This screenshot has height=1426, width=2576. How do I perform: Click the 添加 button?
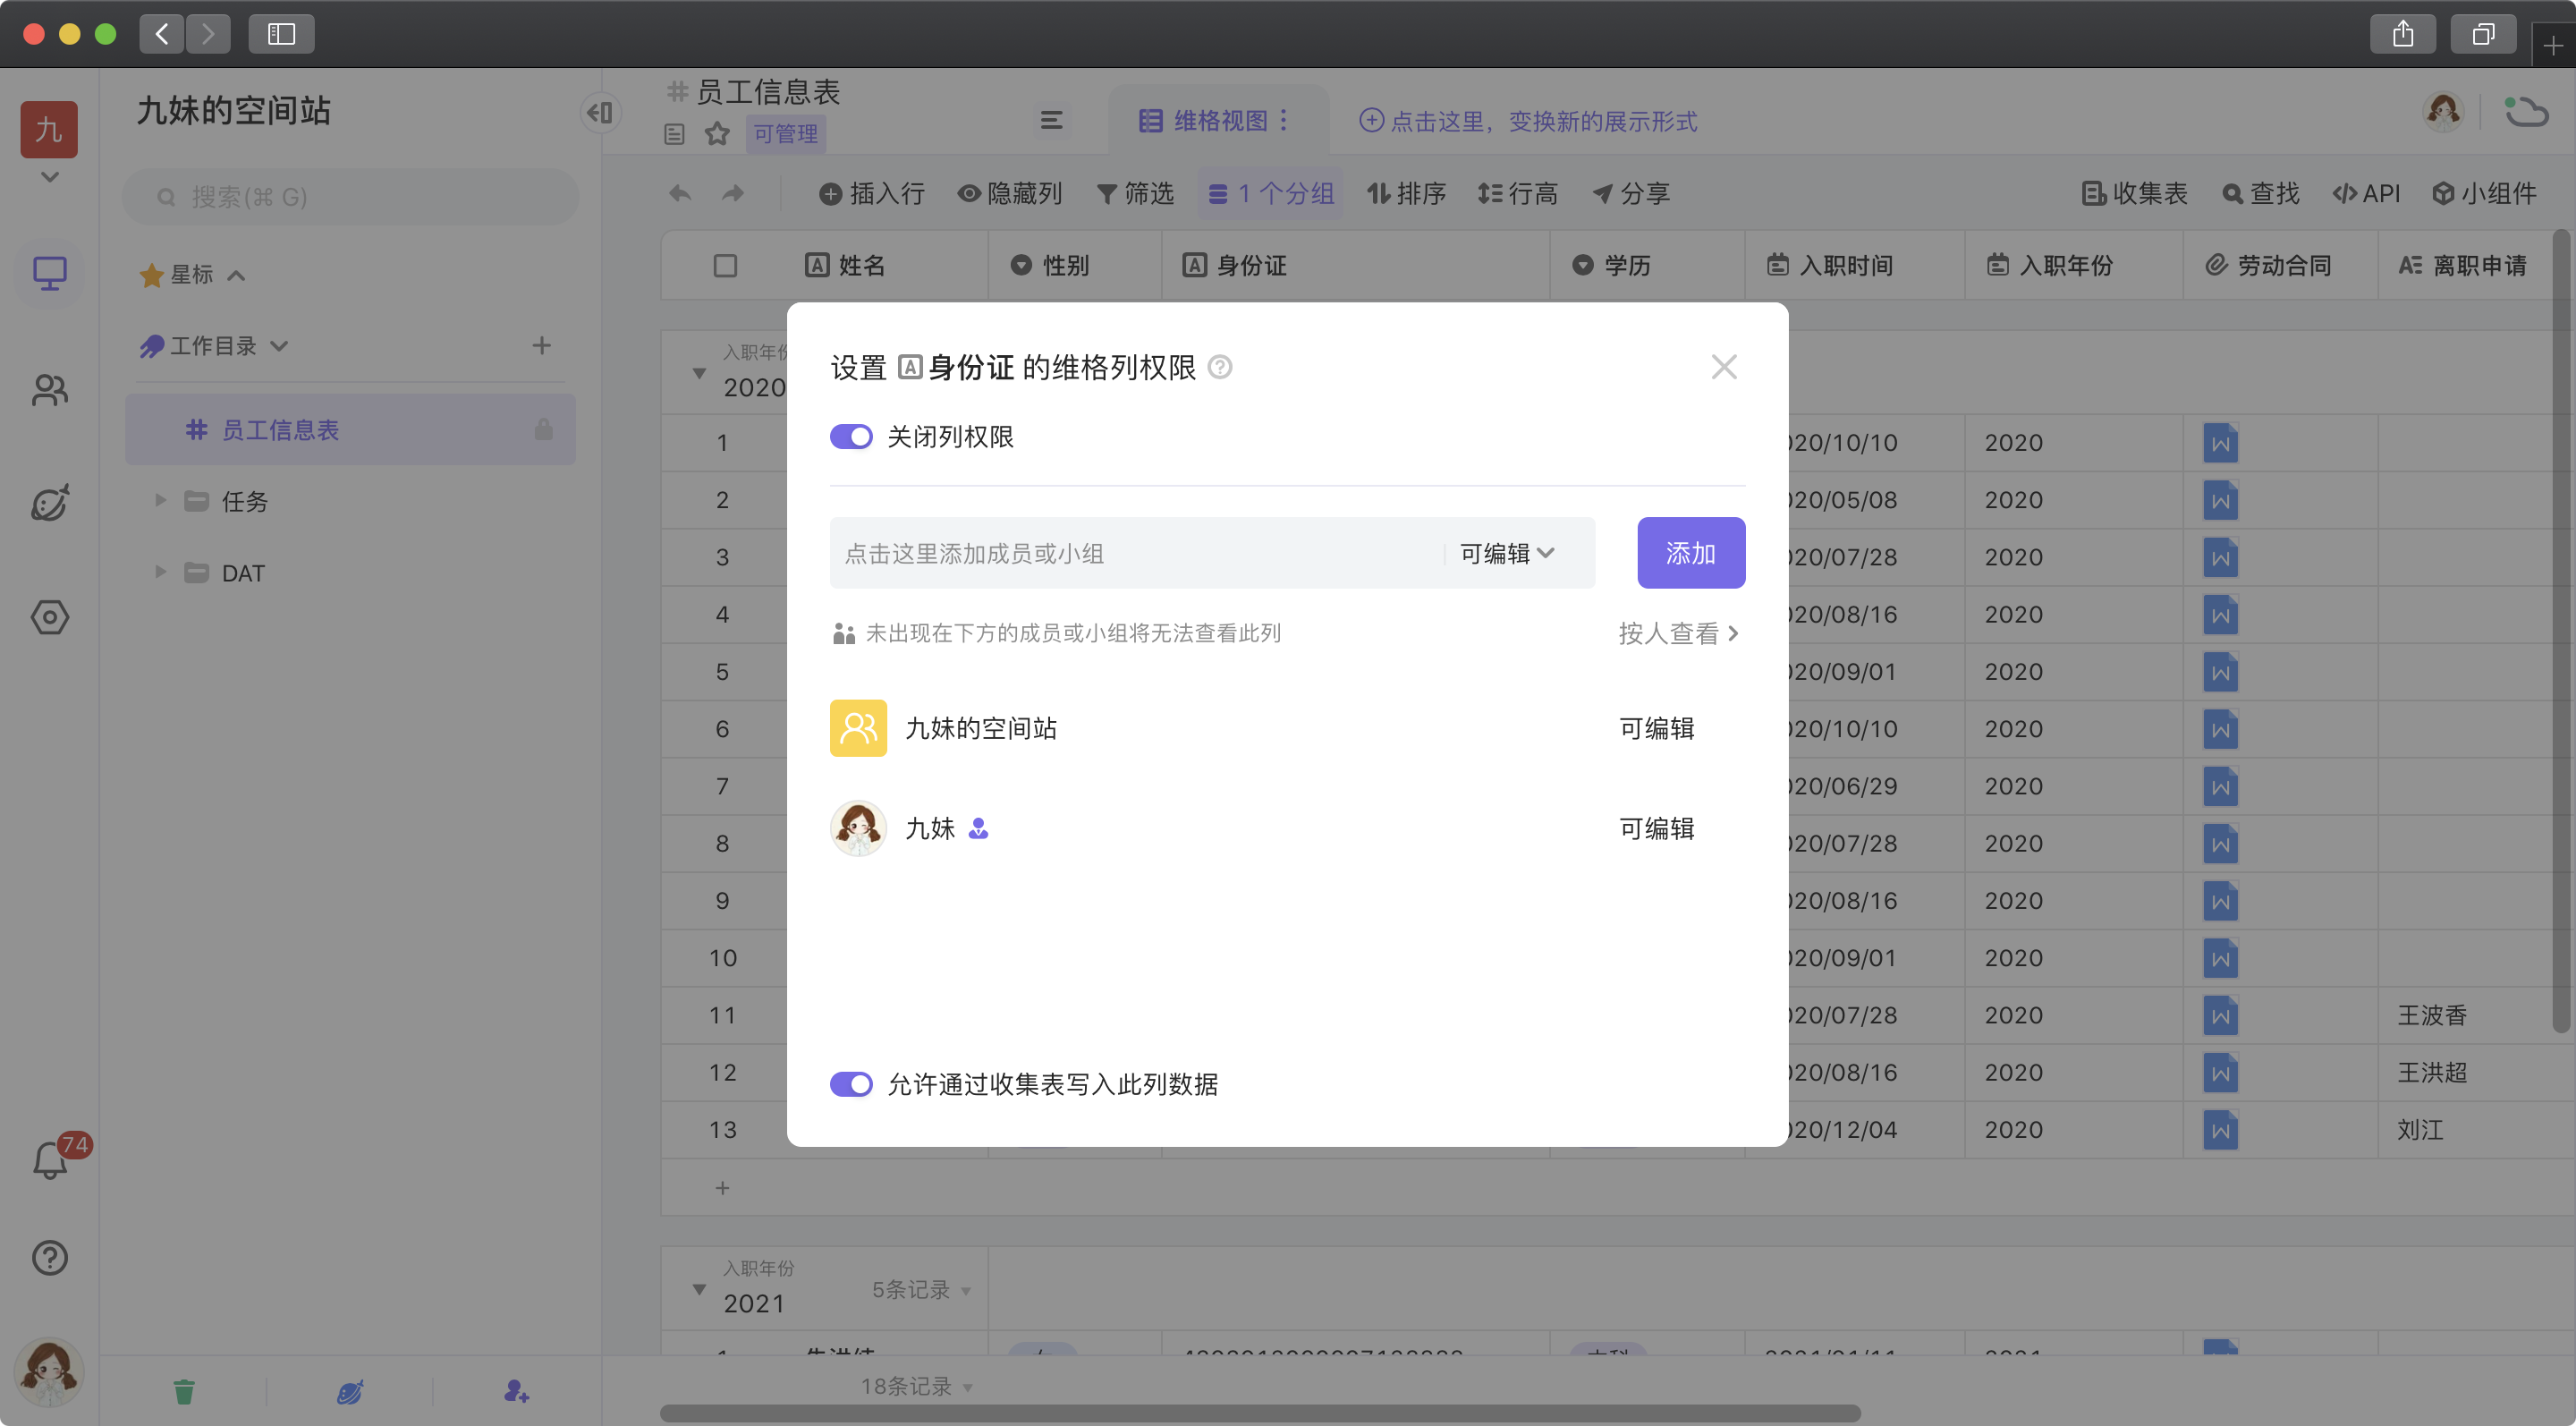1690,553
